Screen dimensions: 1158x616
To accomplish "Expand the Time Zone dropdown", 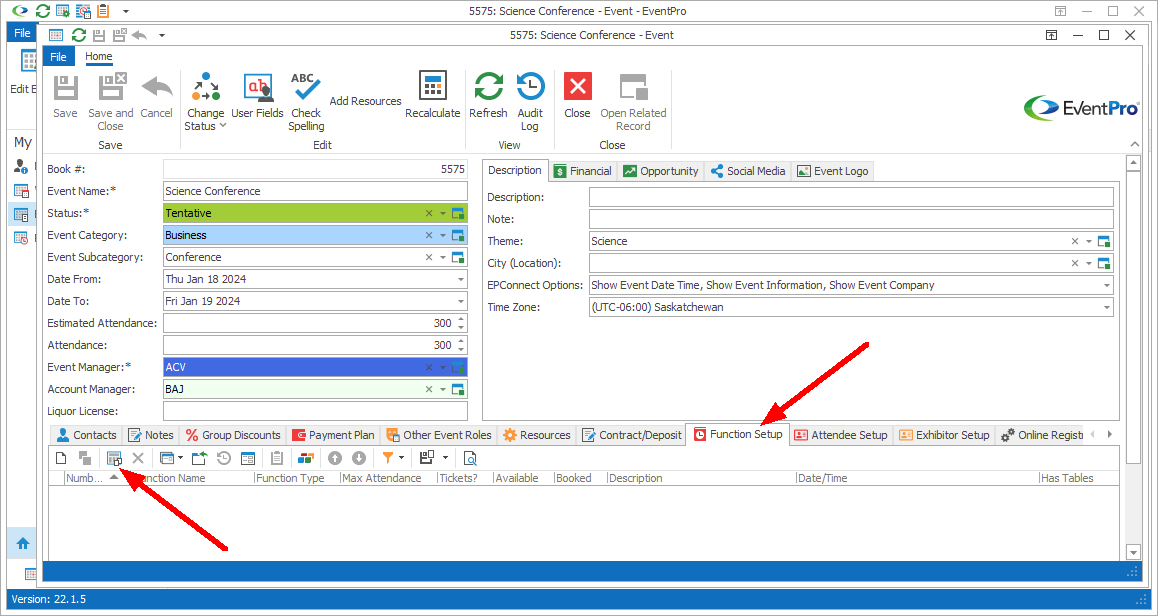I will pyautogui.click(x=1107, y=307).
